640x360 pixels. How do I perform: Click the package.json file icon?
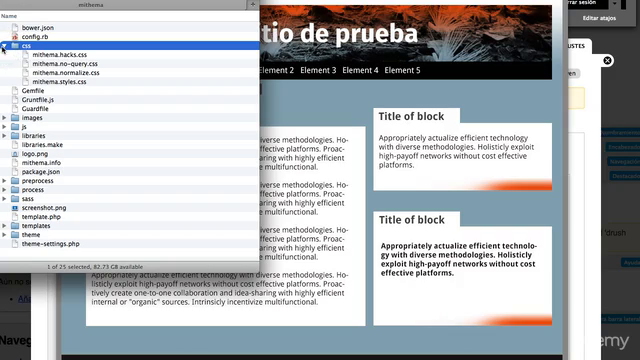(15, 172)
